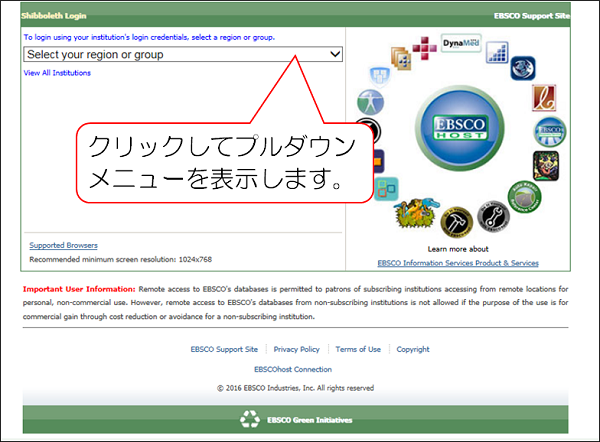Follow EBSCO Information Services Product & Services link

pos(457,263)
